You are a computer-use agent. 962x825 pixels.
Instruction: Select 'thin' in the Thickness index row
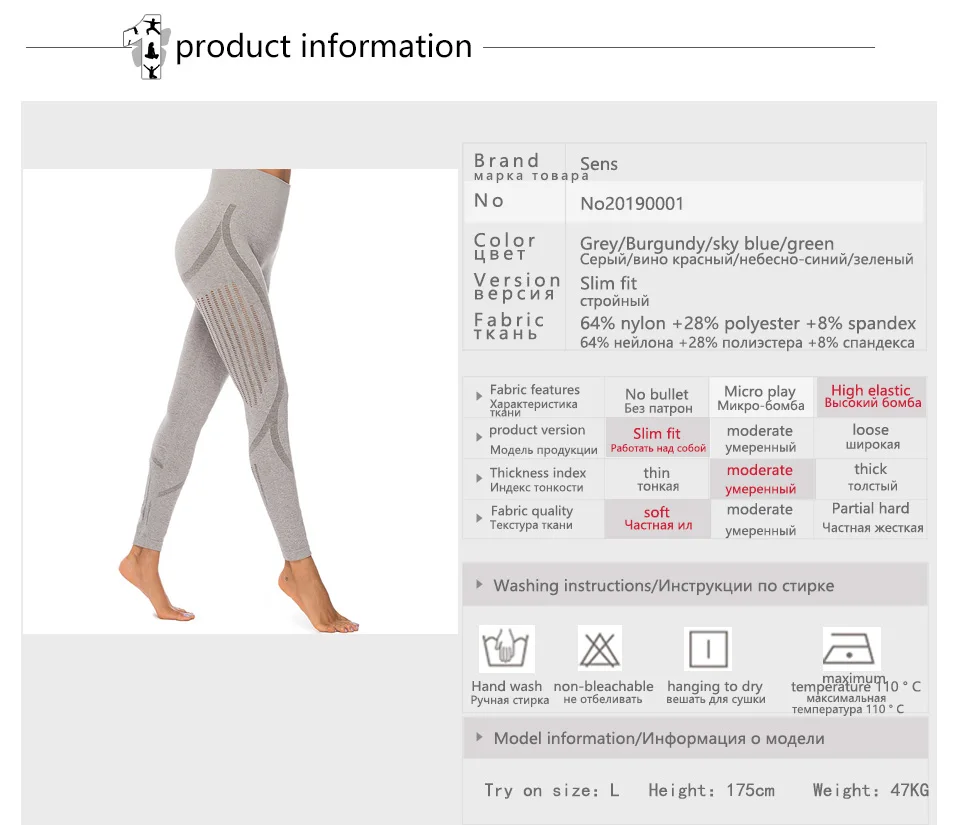(x=657, y=478)
